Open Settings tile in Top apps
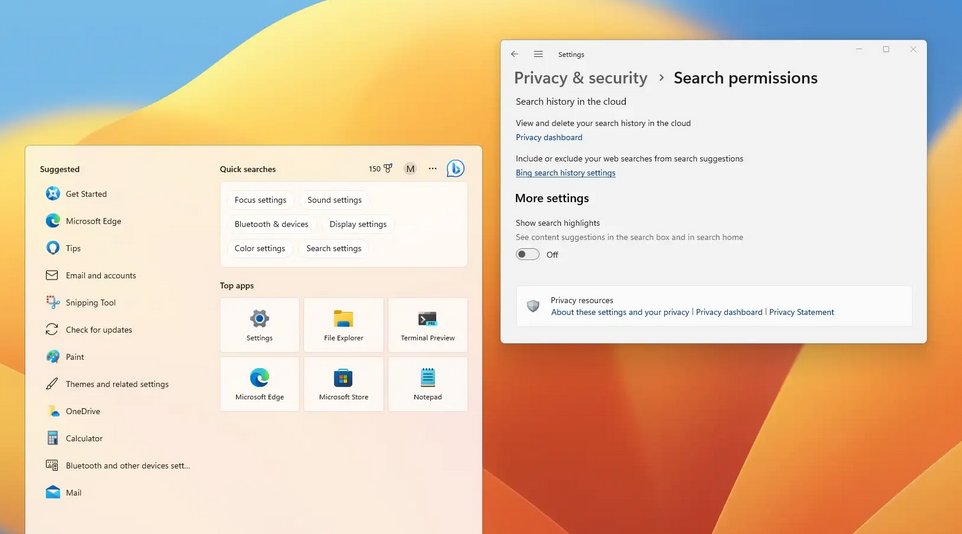This screenshot has width=962, height=534. click(260, 325)
